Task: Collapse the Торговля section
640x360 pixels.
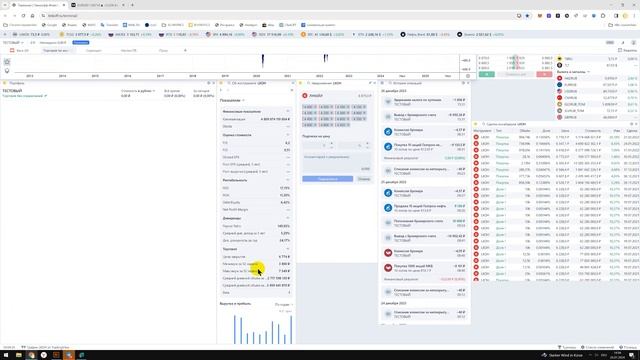Action: coord(287,249)
